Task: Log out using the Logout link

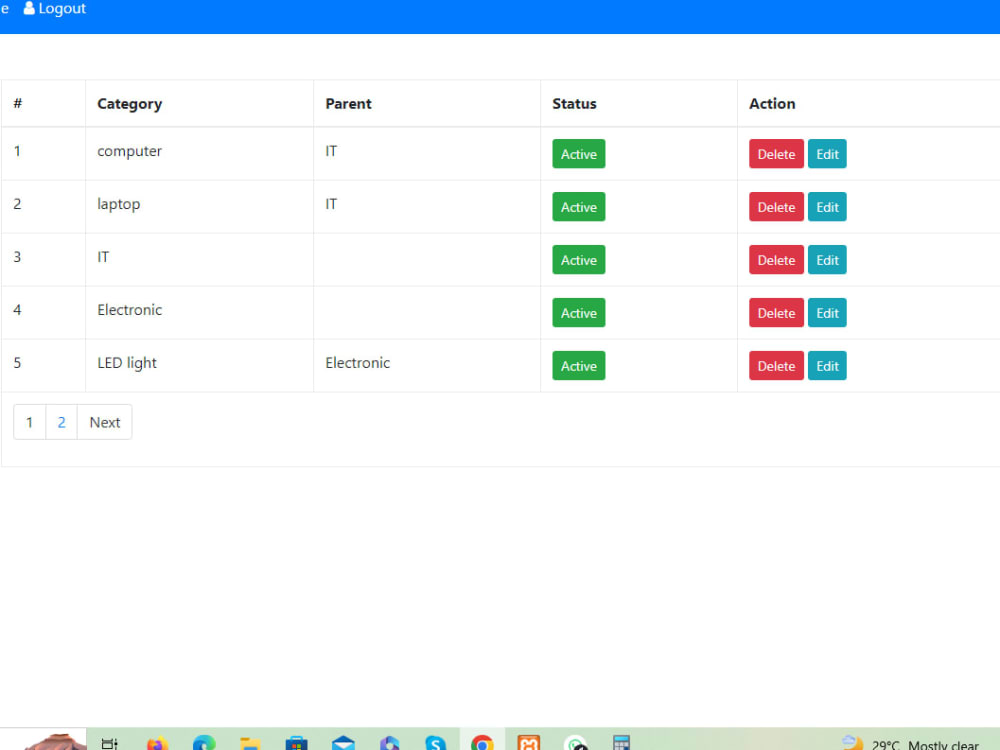Action: point(54,8)
